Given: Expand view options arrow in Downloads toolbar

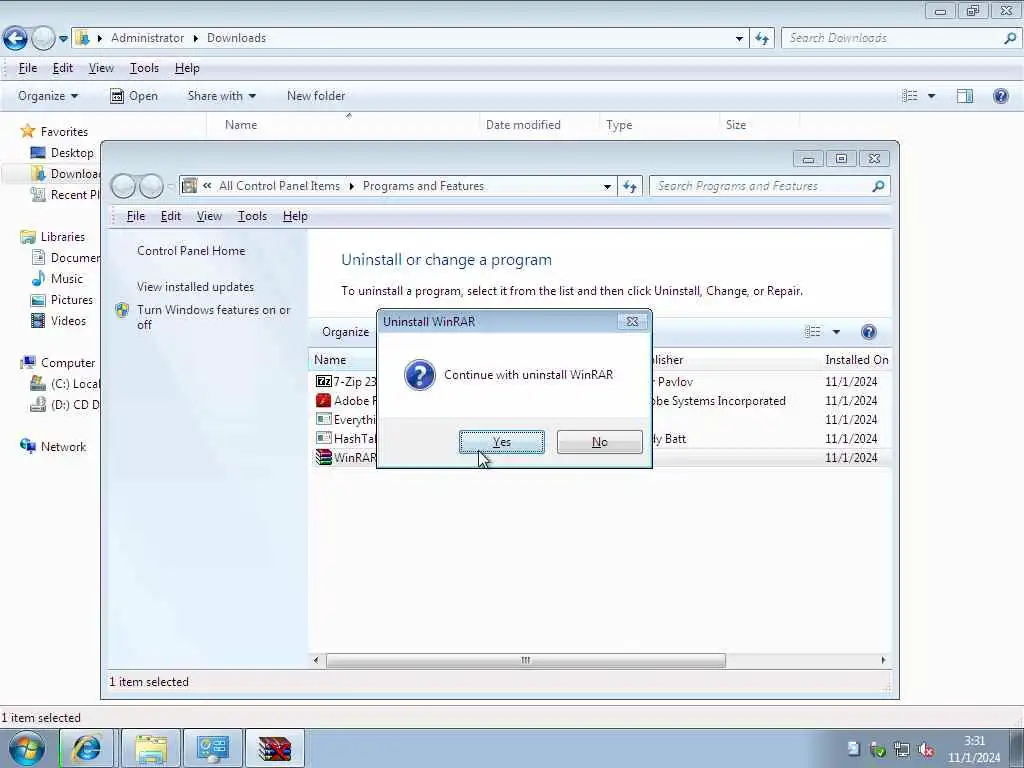Looking at the screenshot, I should [x=931, y=96].
